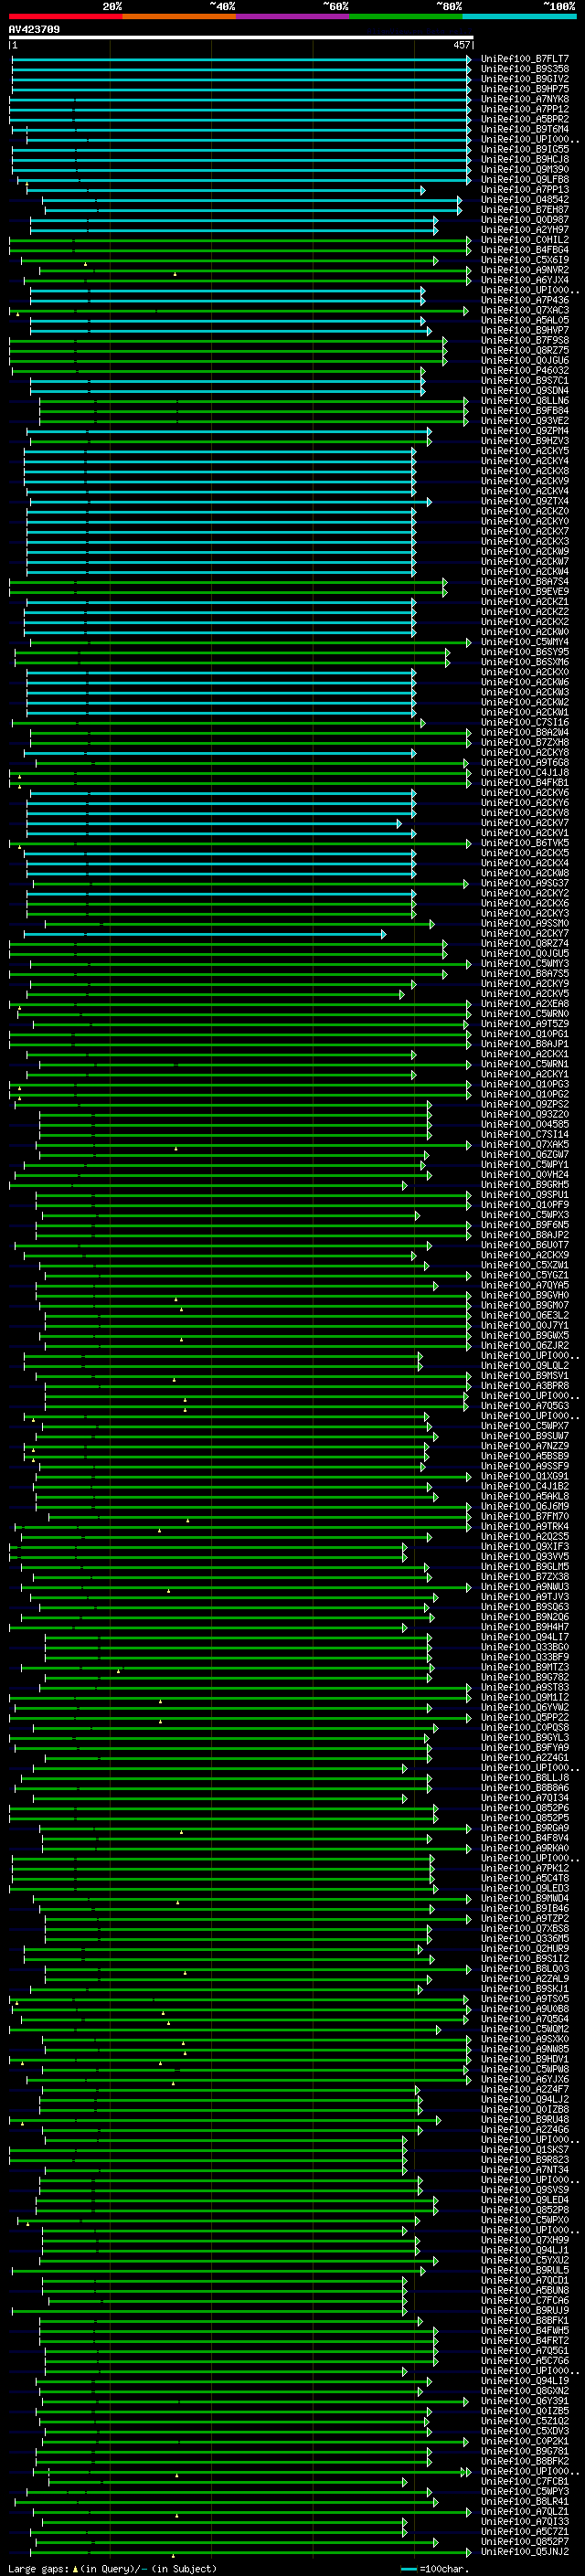Screen dimensions: 585x2576
Task: Open hit UniRef100_A7PP12
Action: (x=524, y=109)
